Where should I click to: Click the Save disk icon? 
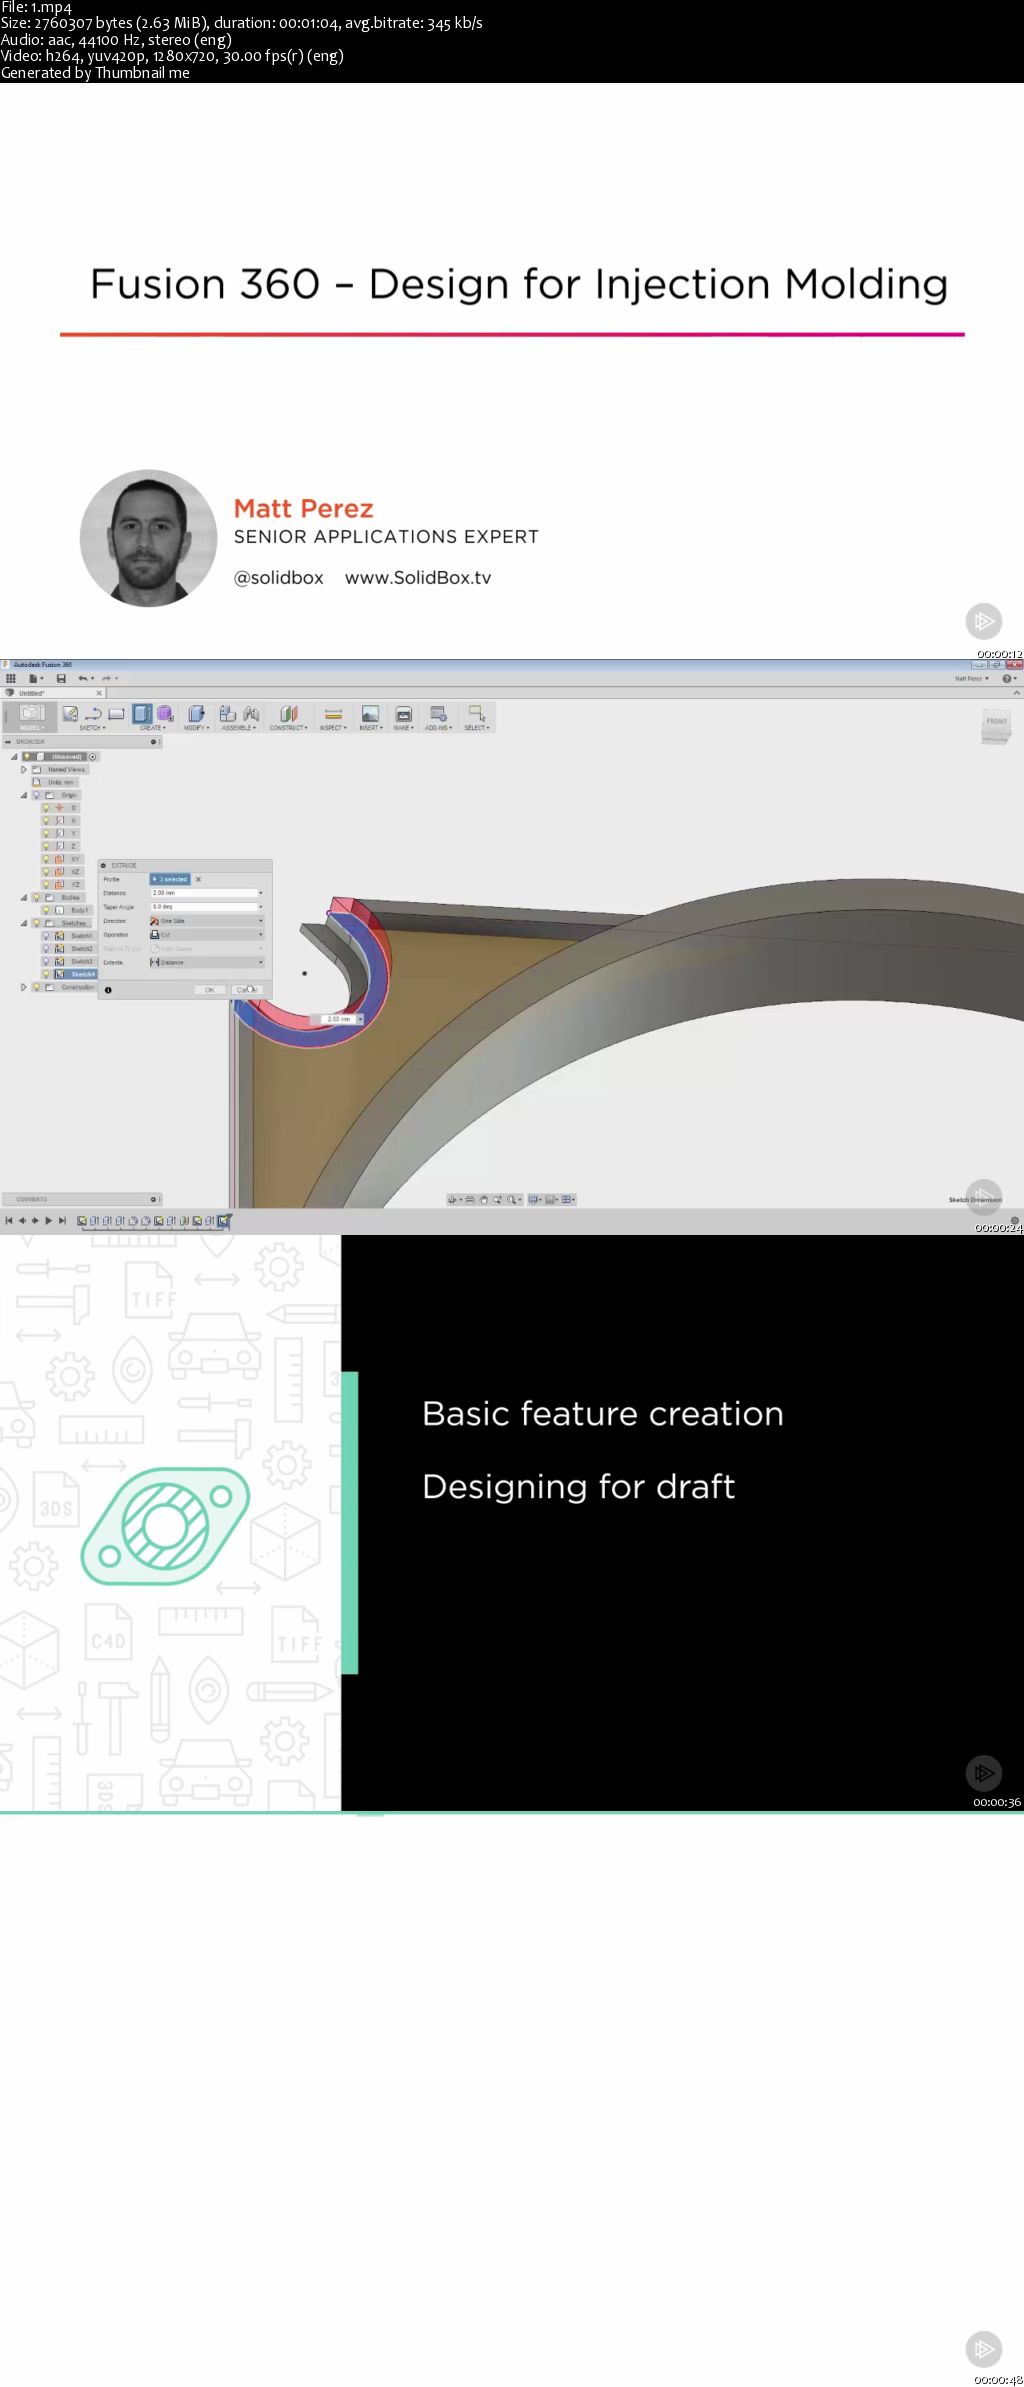tap(61, 678)
